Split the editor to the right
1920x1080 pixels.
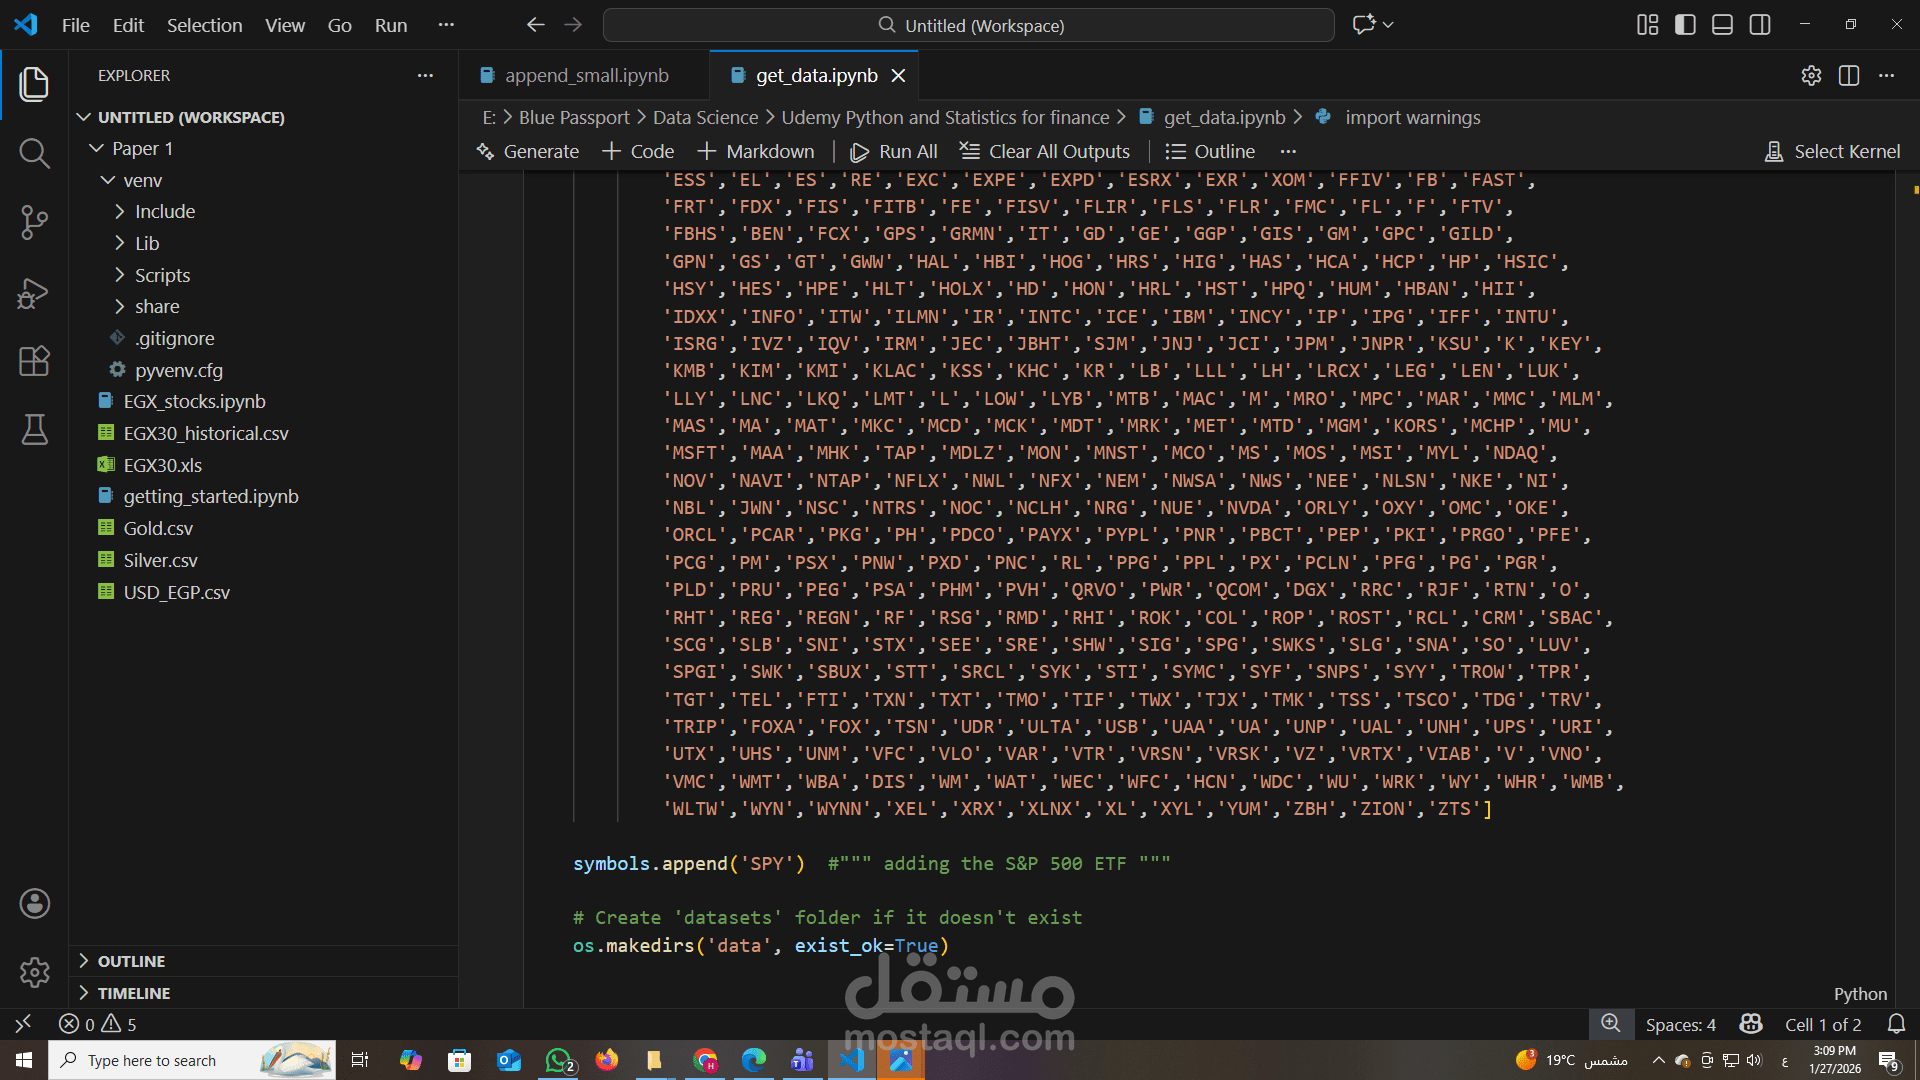coord(1849,76)
